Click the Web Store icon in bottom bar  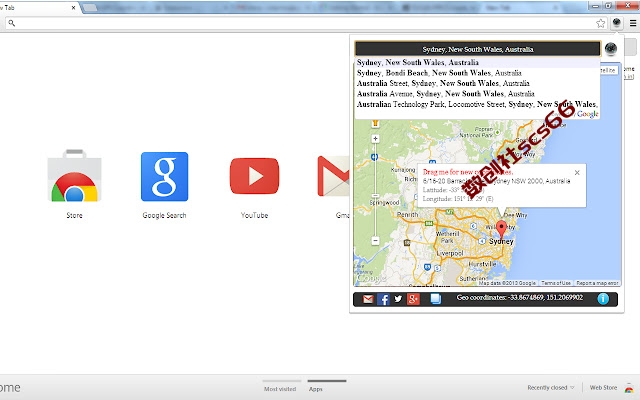coord(629,388)
